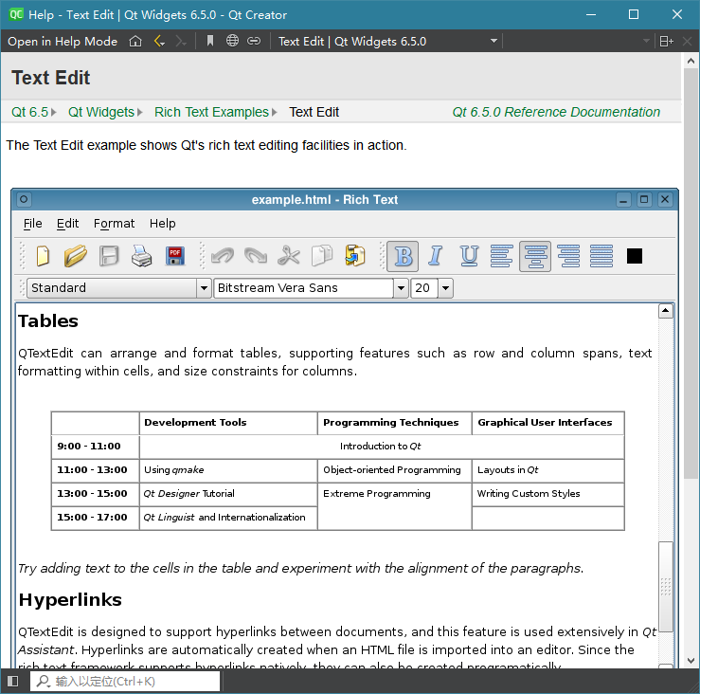Click the Redo arrow icon

tap(256, 256)
